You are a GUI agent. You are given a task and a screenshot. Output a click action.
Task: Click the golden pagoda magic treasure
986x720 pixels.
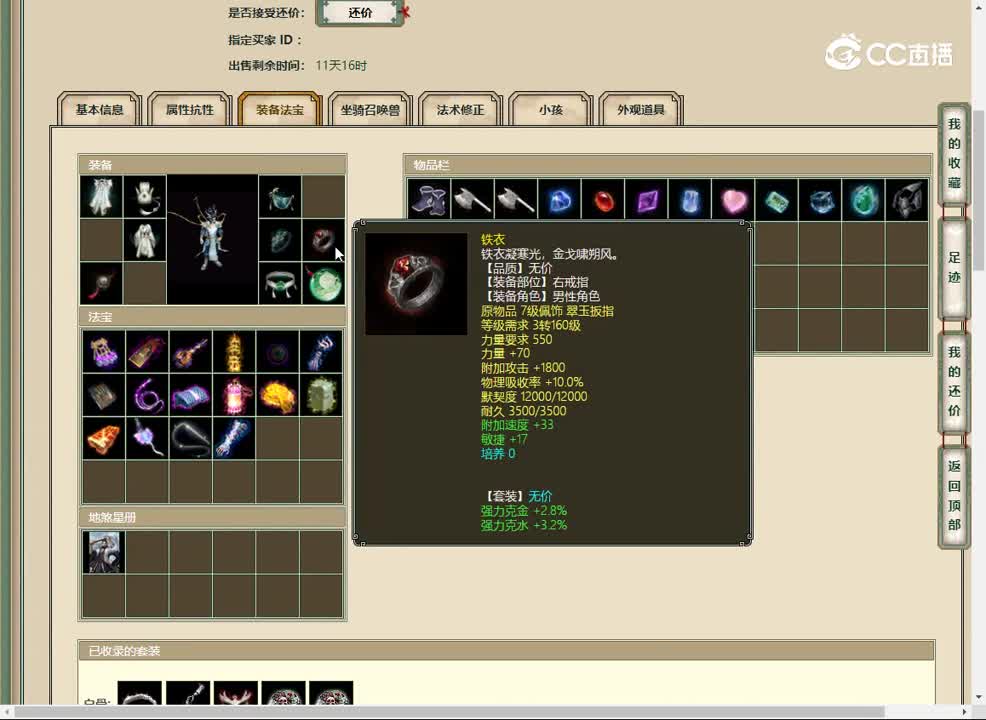[x=234, y=351]
